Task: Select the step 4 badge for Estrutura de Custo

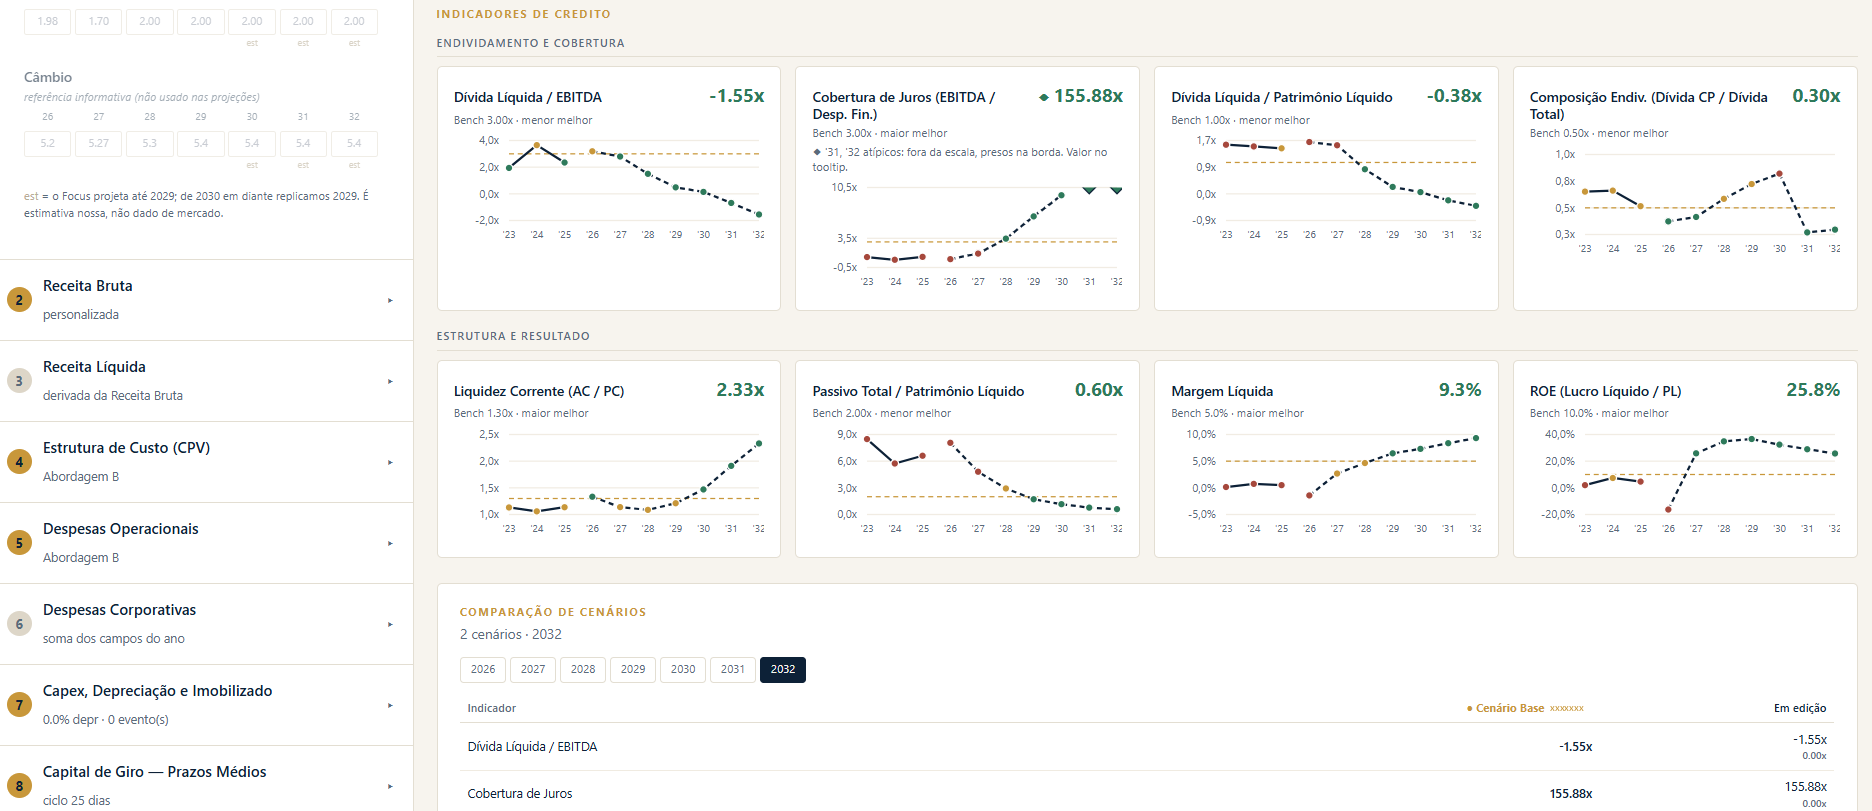Action: coord(19,462)
